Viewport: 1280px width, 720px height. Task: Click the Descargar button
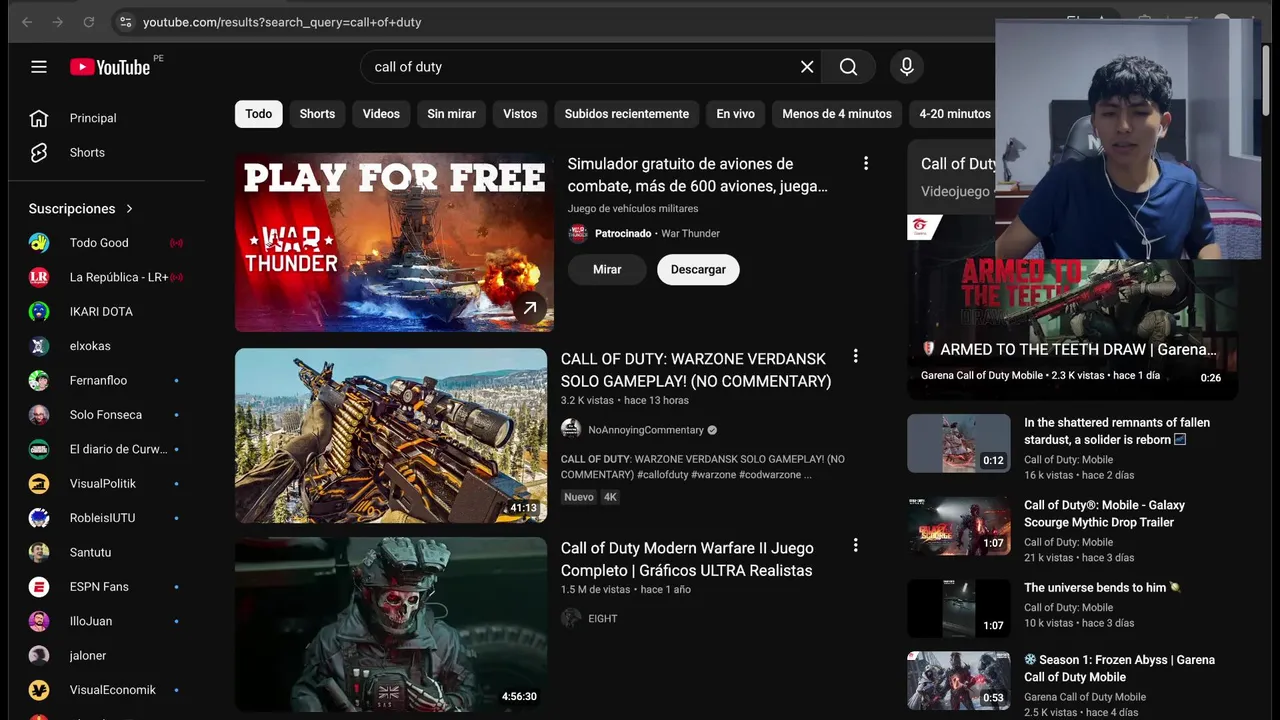pos(698,270)
